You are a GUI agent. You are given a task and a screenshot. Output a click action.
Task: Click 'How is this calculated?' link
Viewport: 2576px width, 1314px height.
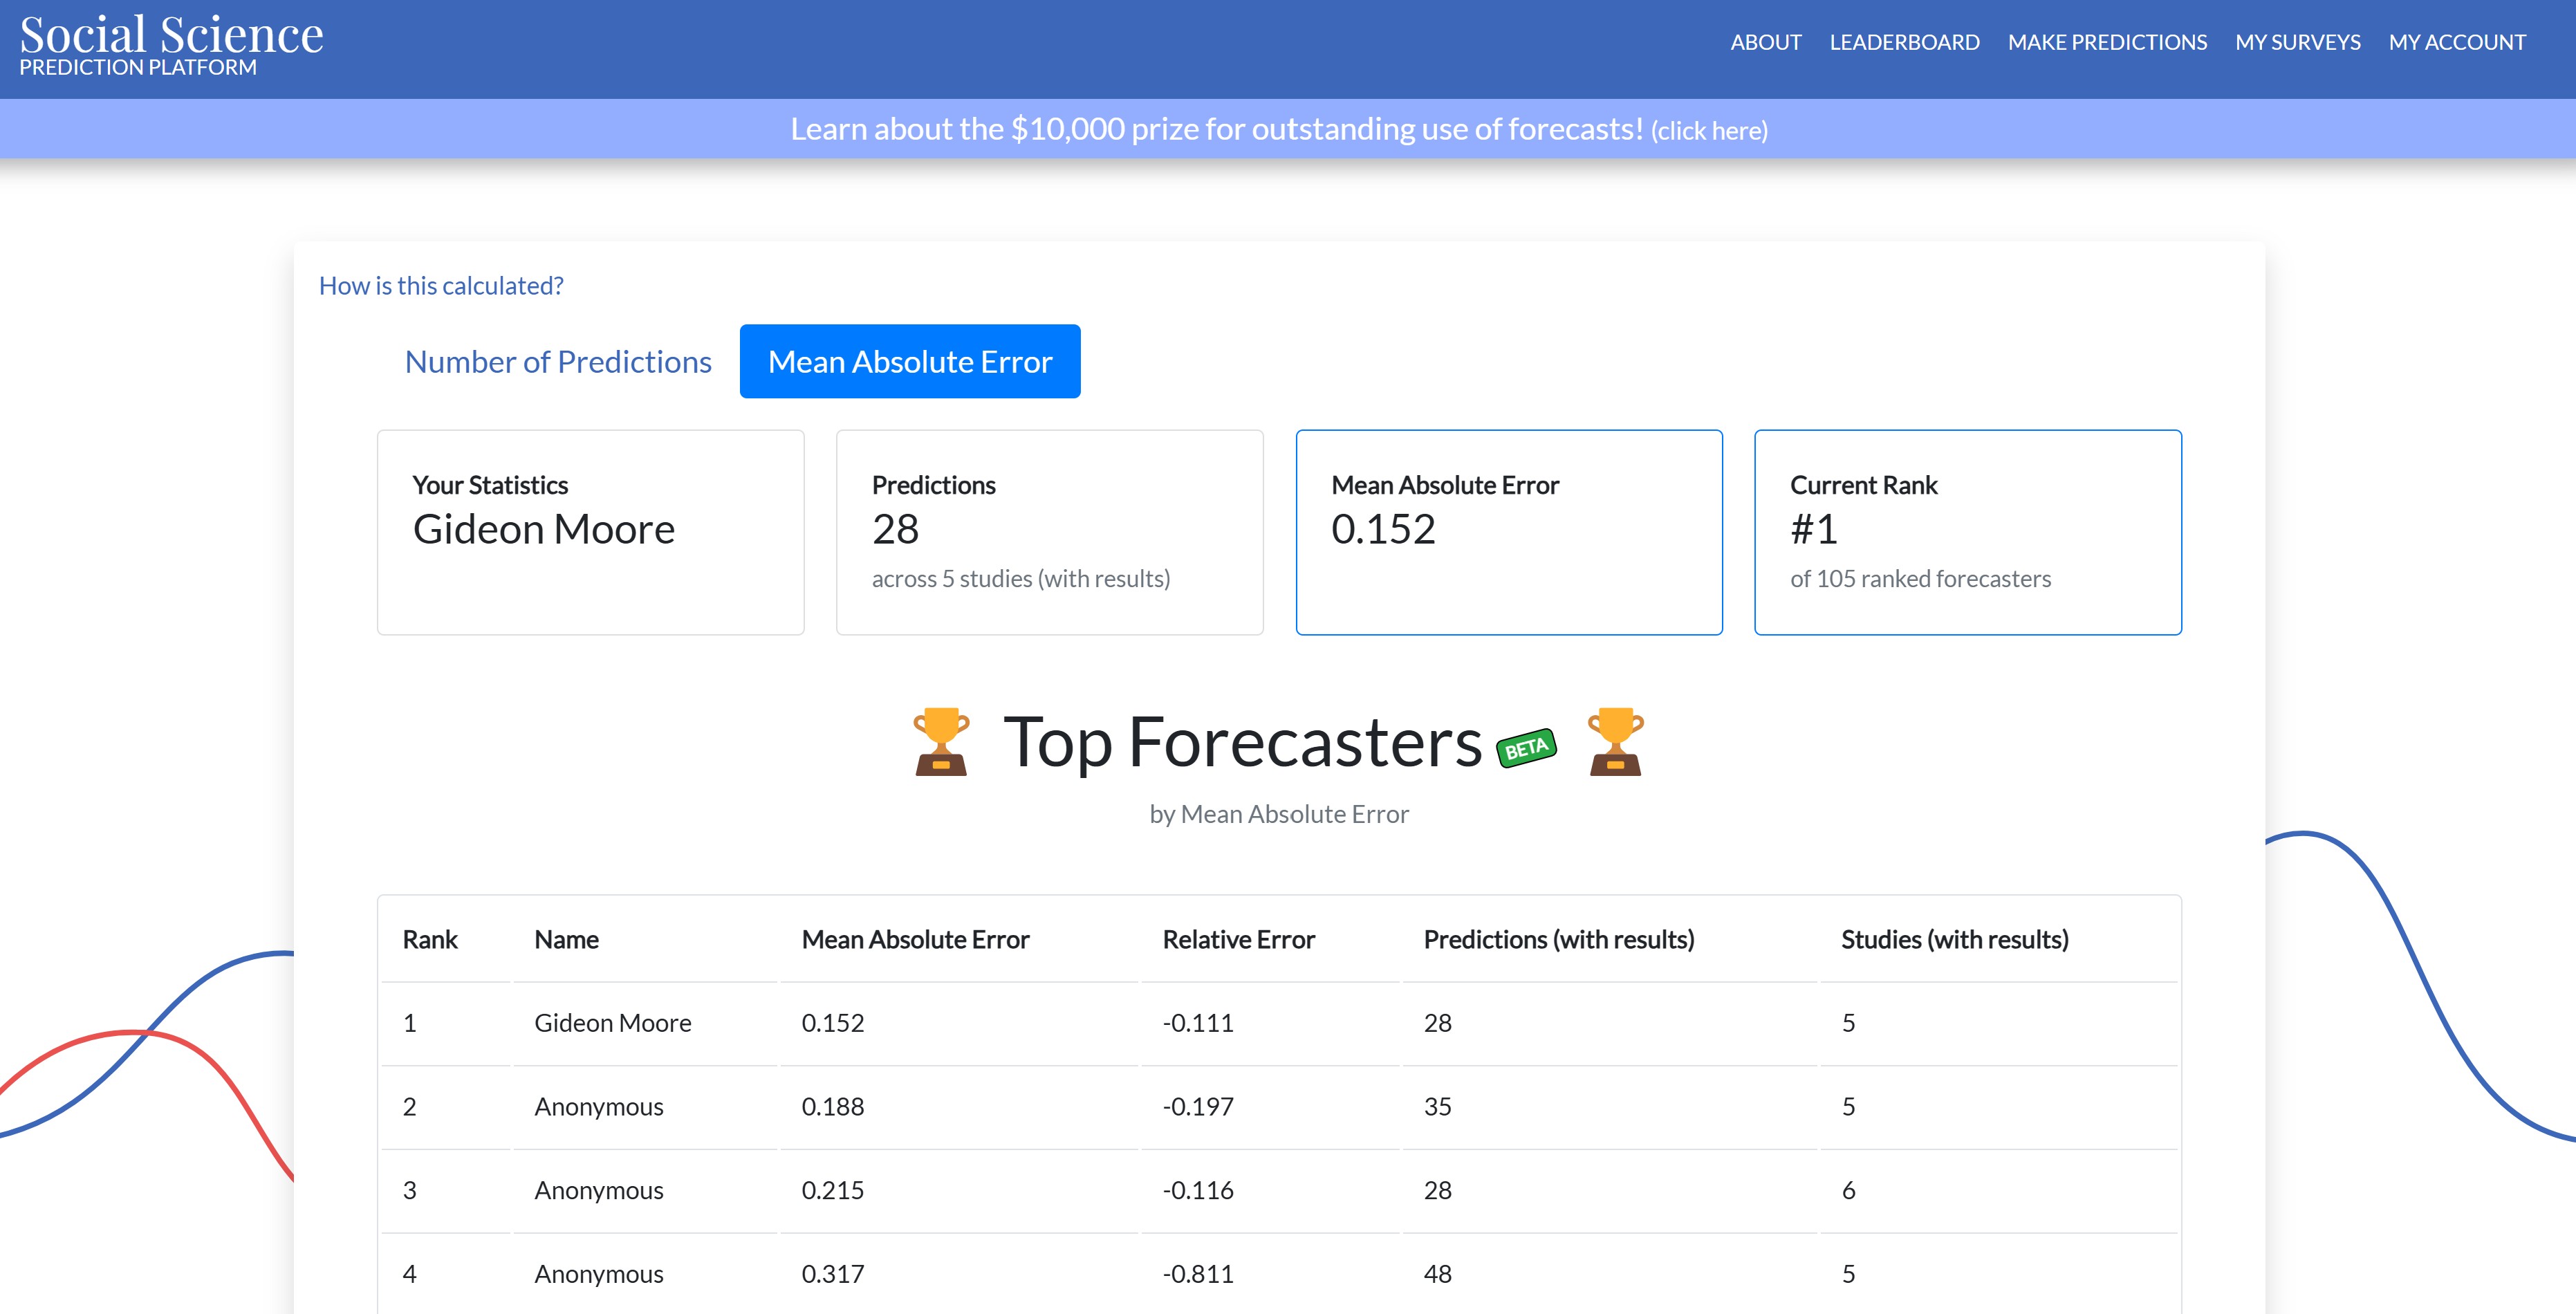(x=441, y=286)
